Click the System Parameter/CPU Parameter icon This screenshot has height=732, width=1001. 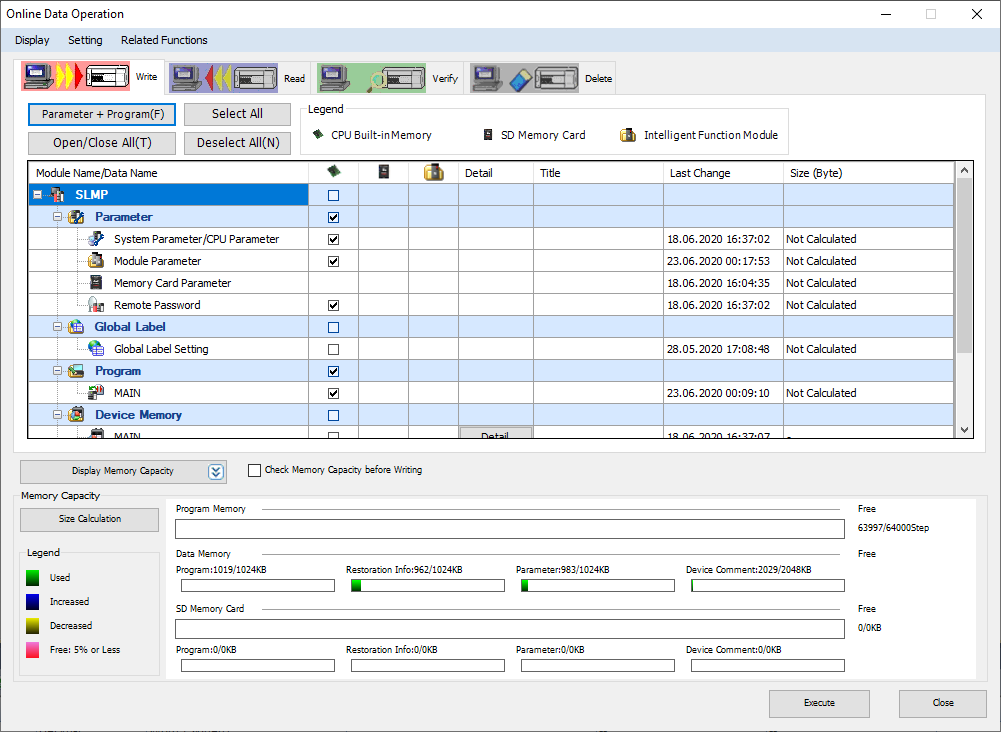click(x=96, y=239)
